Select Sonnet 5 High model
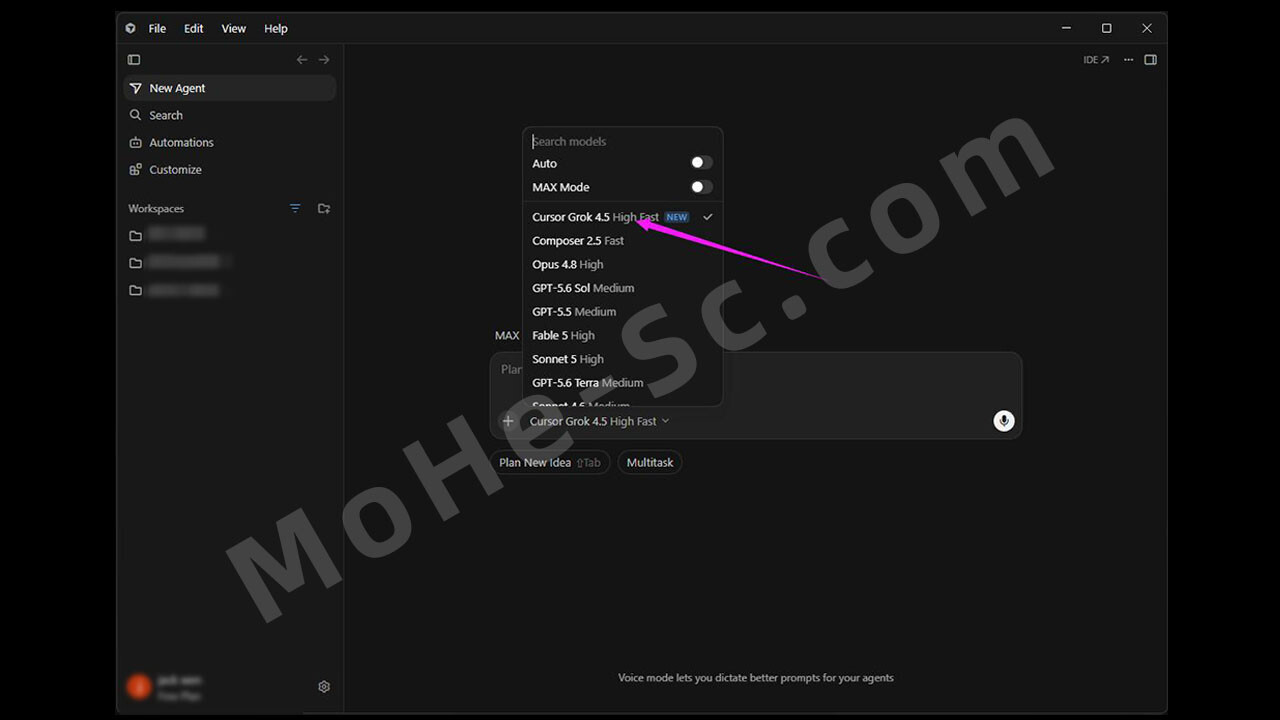Screen dimensions: 1280x720 [622, 359]
